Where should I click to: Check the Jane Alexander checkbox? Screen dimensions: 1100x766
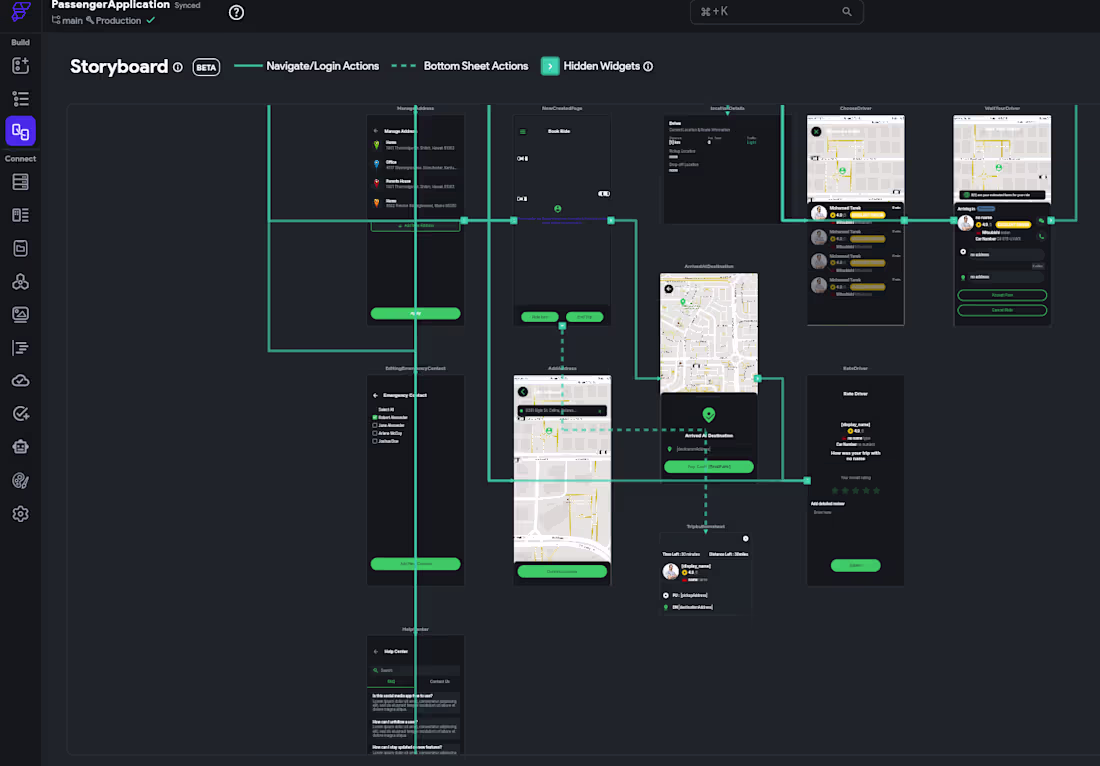click(375, 425)
